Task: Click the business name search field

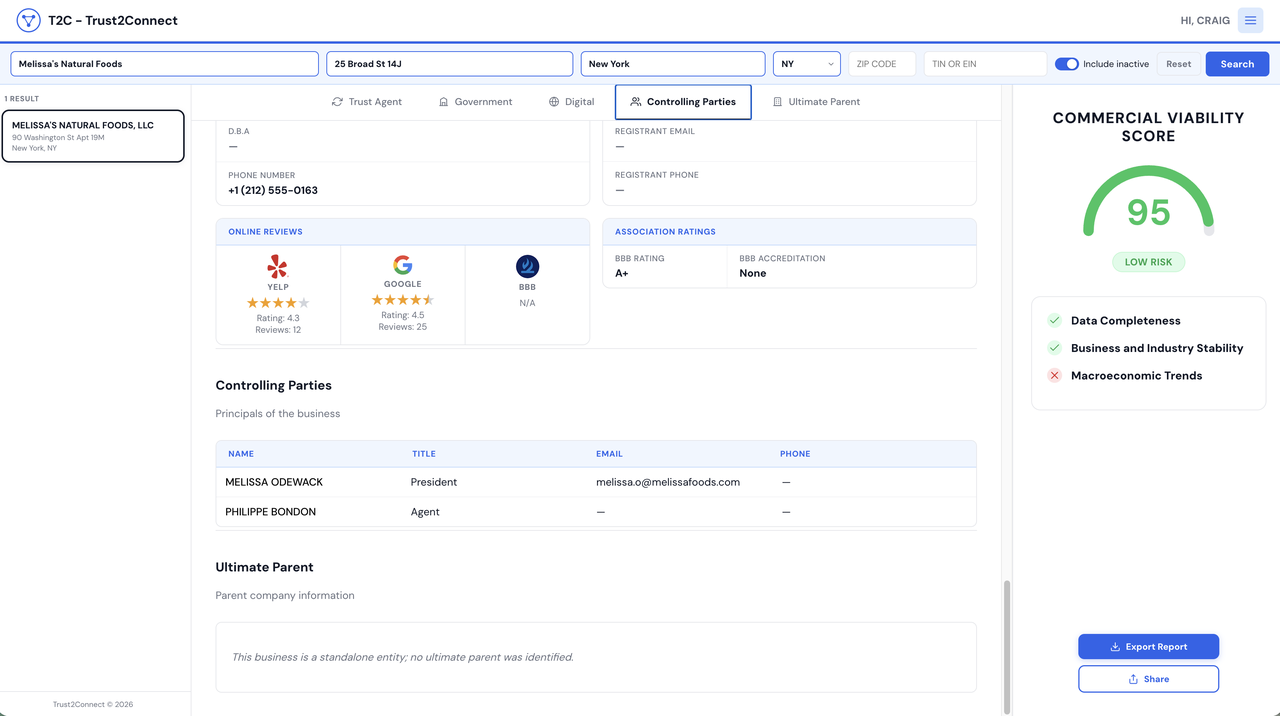Action: [x=165, y=64]
